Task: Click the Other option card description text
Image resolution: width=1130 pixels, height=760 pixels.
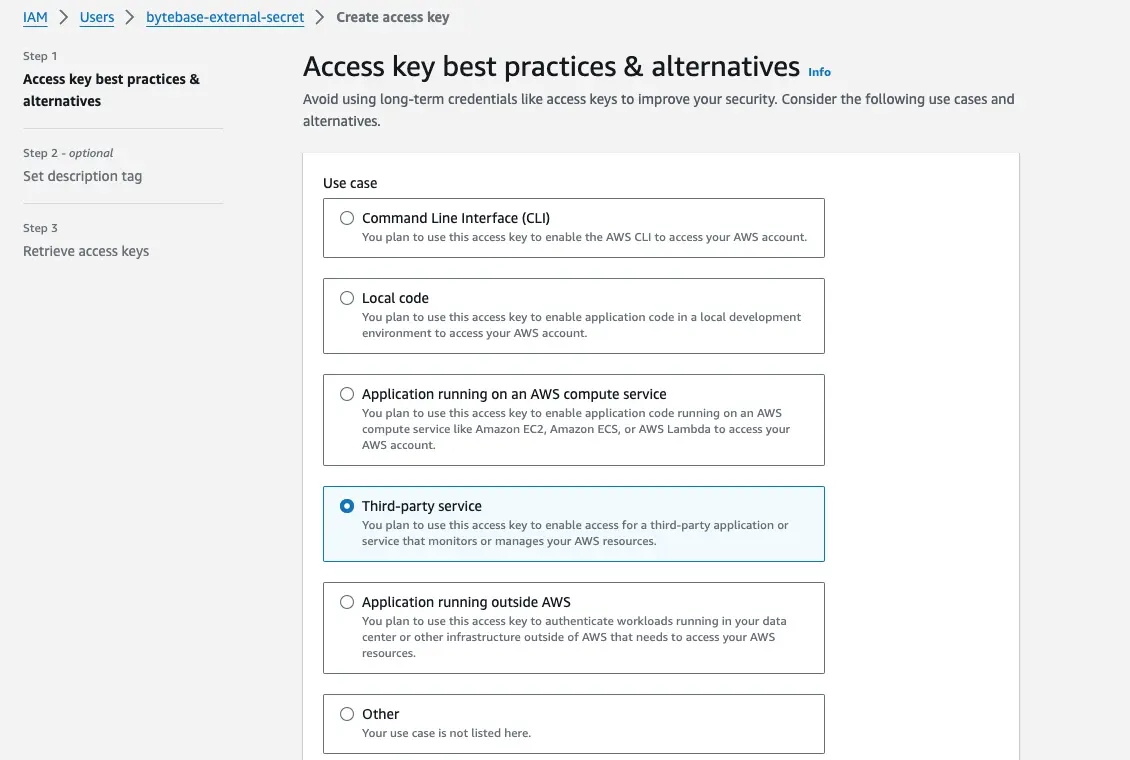Action: 446,733
